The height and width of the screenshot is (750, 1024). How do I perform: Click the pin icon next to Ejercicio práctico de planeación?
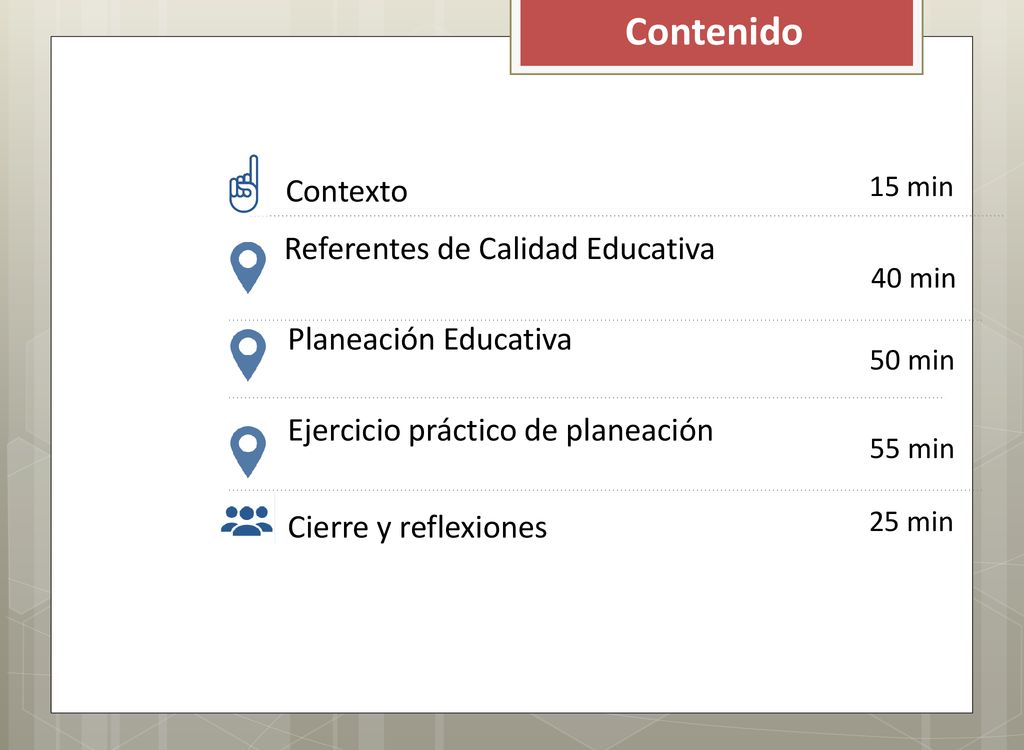pos(248,451)
